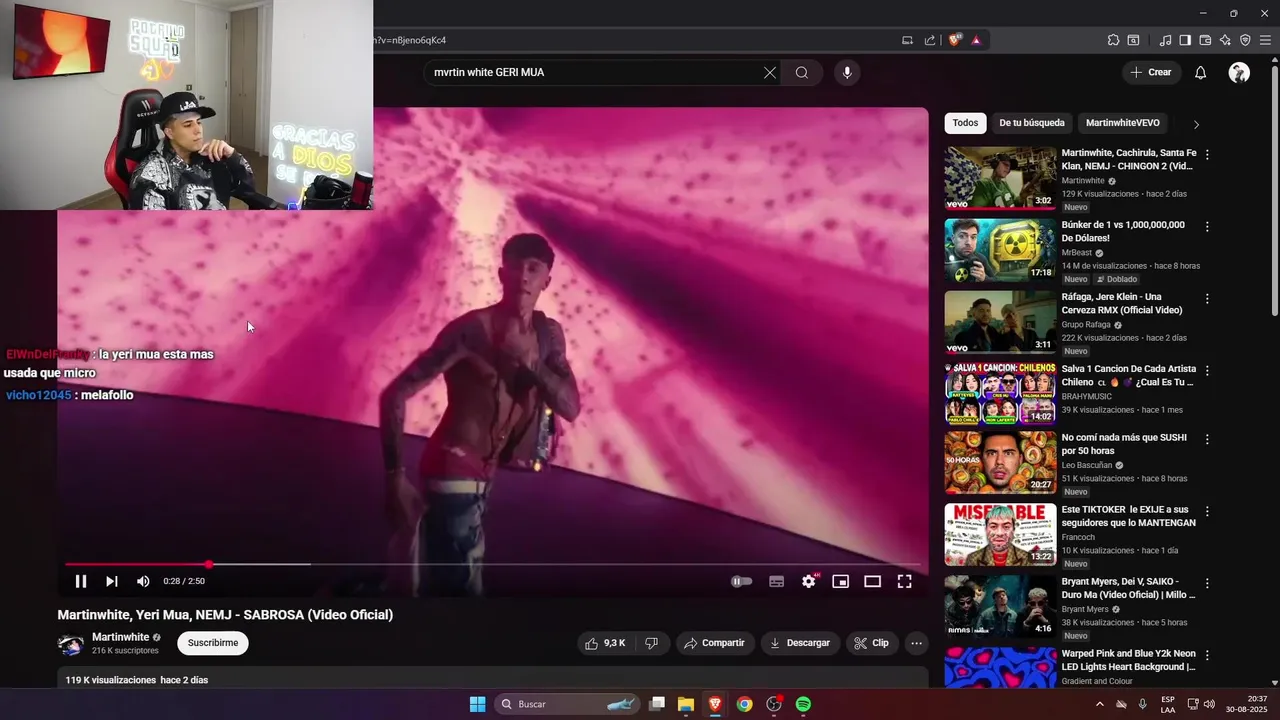Click the share page icon in address bar

pos(930,40)
